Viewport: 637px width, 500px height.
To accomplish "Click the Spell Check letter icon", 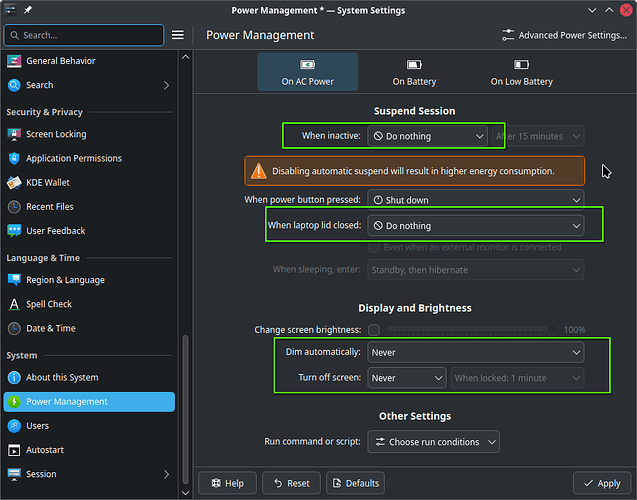I will coord(14,304).
